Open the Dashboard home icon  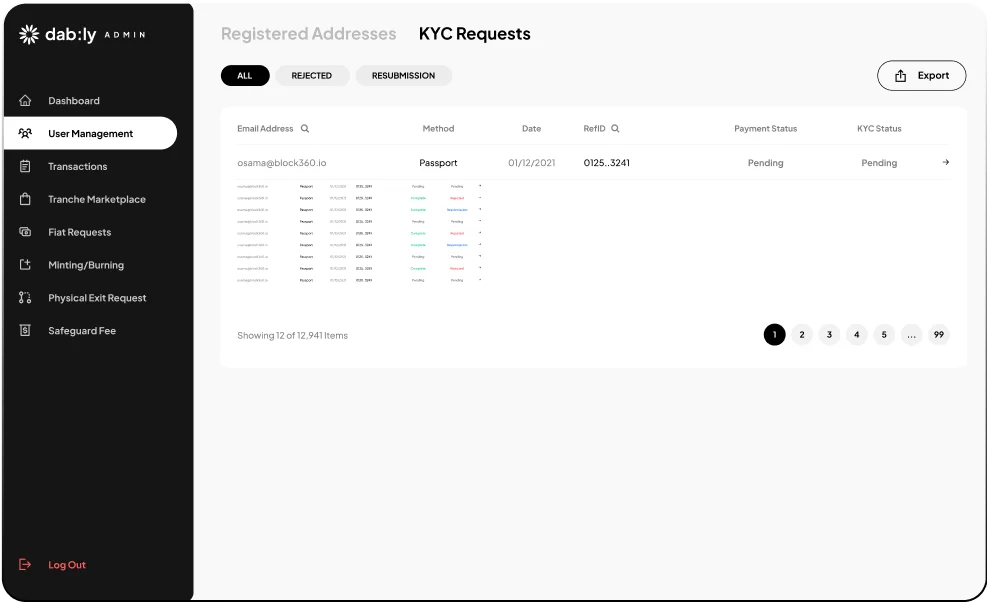(25, 100)
